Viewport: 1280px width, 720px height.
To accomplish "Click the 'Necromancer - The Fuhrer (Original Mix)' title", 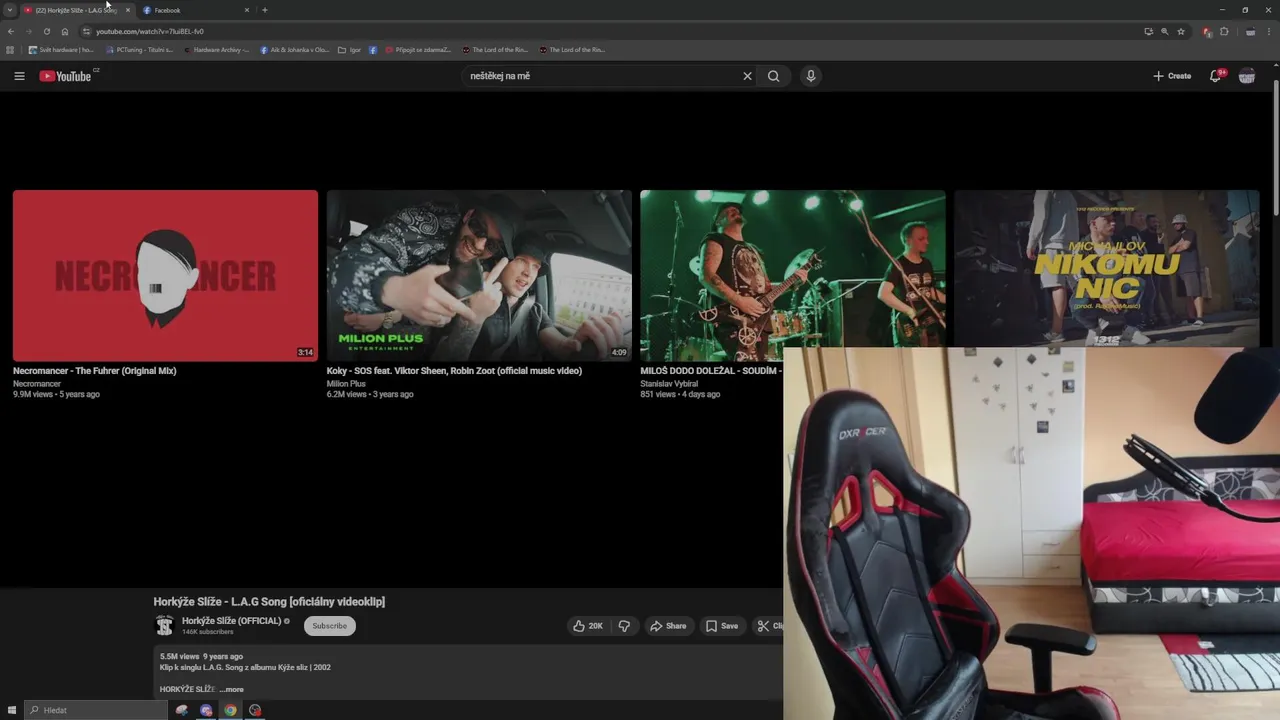I will (x=95, y=371).
